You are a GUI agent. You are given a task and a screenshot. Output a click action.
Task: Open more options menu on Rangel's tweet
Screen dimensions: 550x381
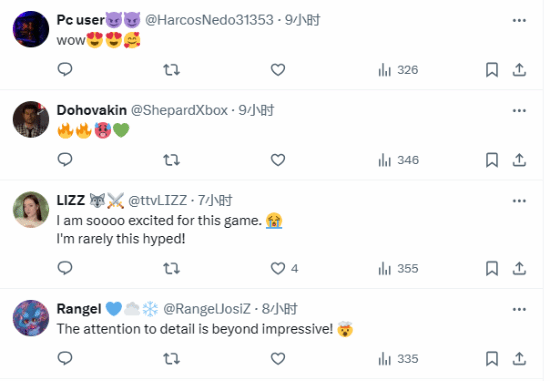click(519, 309)
